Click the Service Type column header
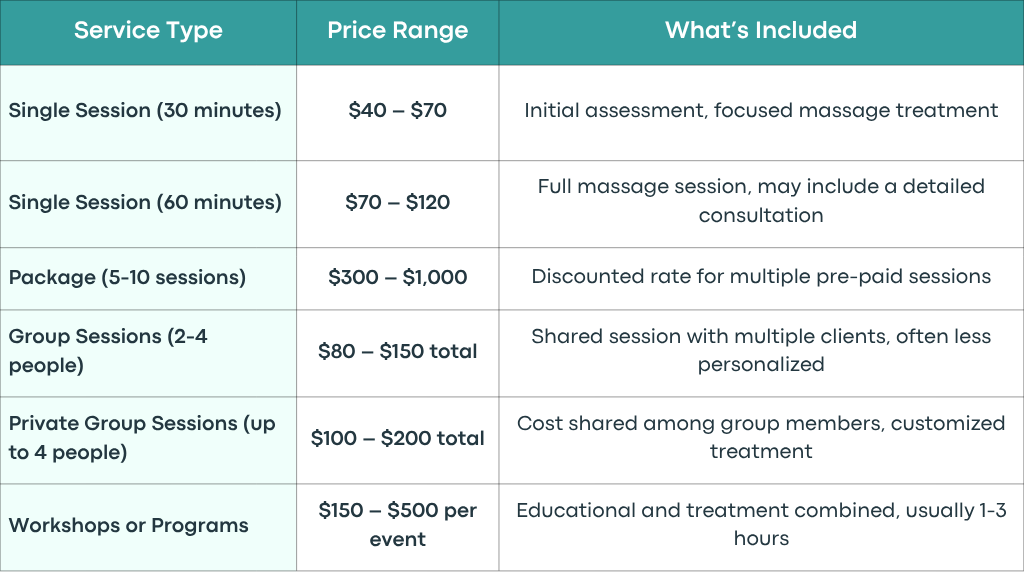The width and height of the screenshot is (1024, 572). click(x=148, y=31)
